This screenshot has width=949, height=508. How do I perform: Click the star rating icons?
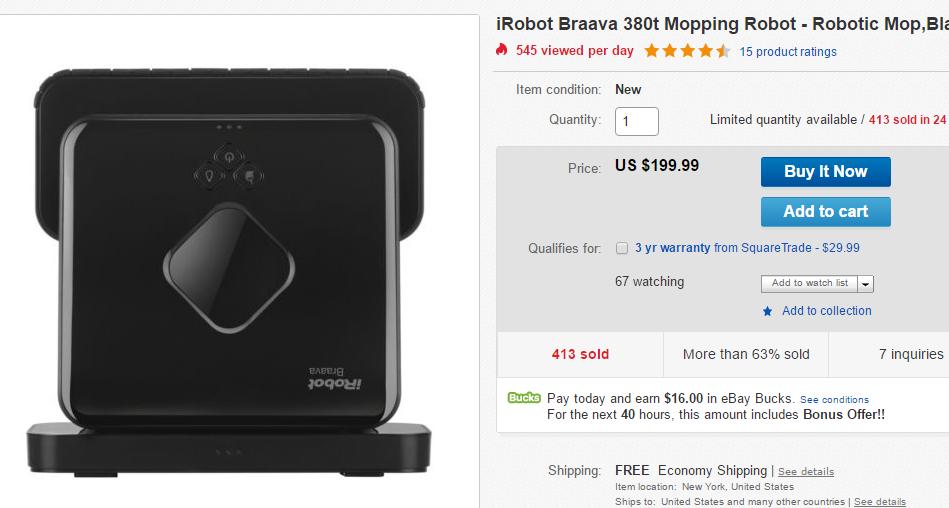tap(687, 51)
